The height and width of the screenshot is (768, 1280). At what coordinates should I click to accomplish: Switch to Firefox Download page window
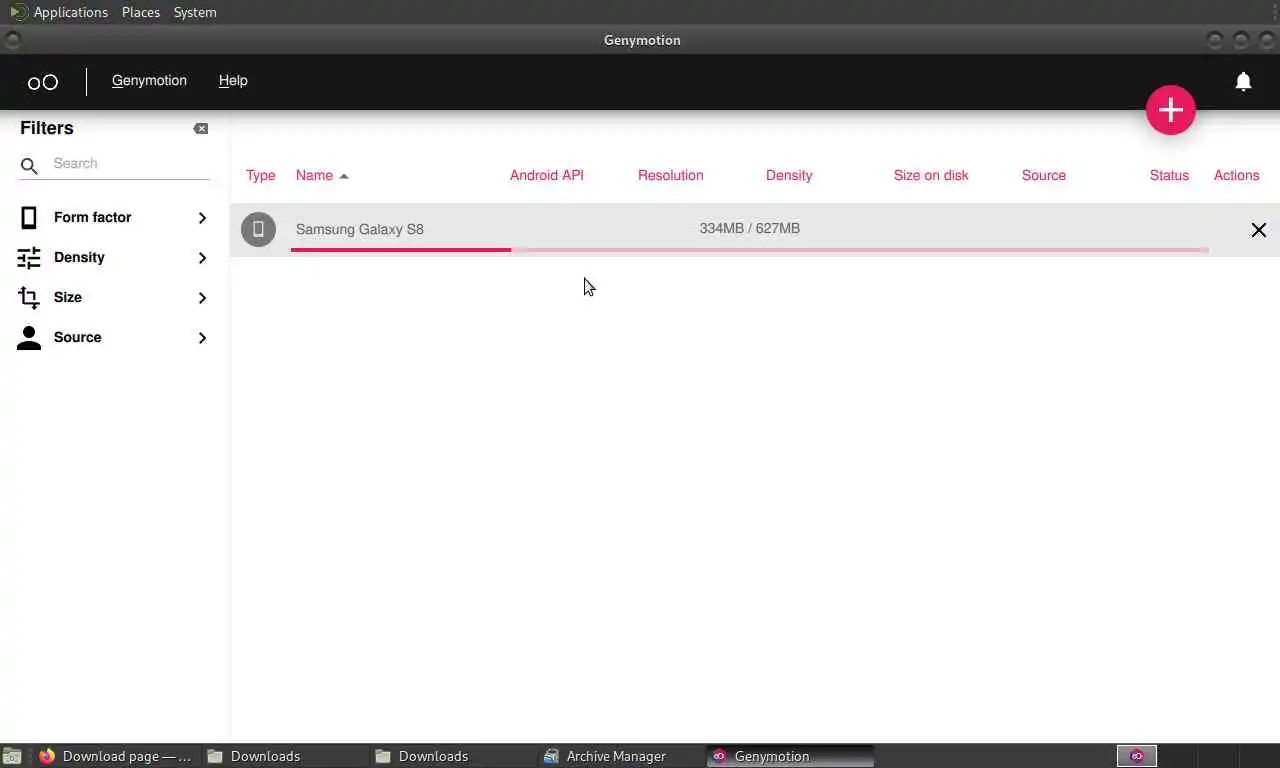[116, 756]
